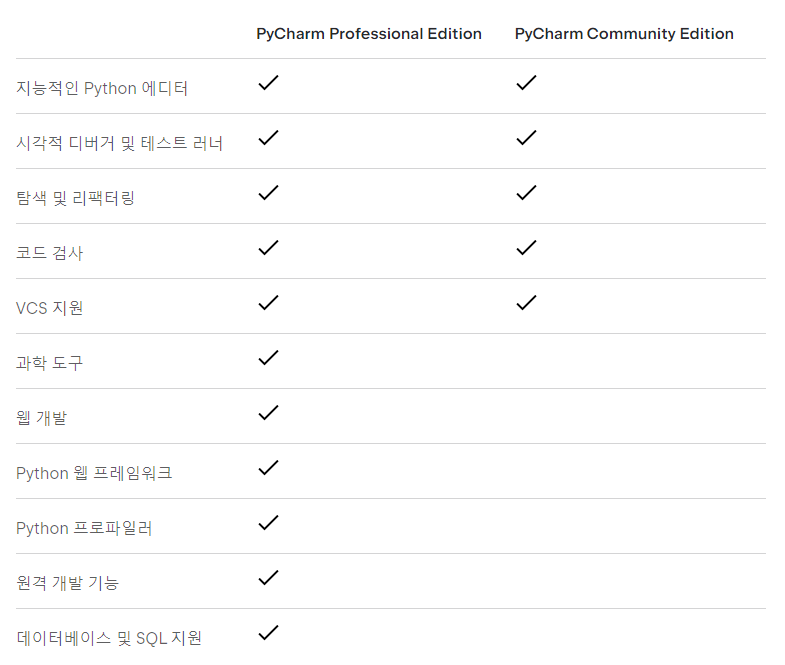785x665 pixels.
Task: Select the PyCharm Professional Edition column header
Action: (x=369, y=34)
